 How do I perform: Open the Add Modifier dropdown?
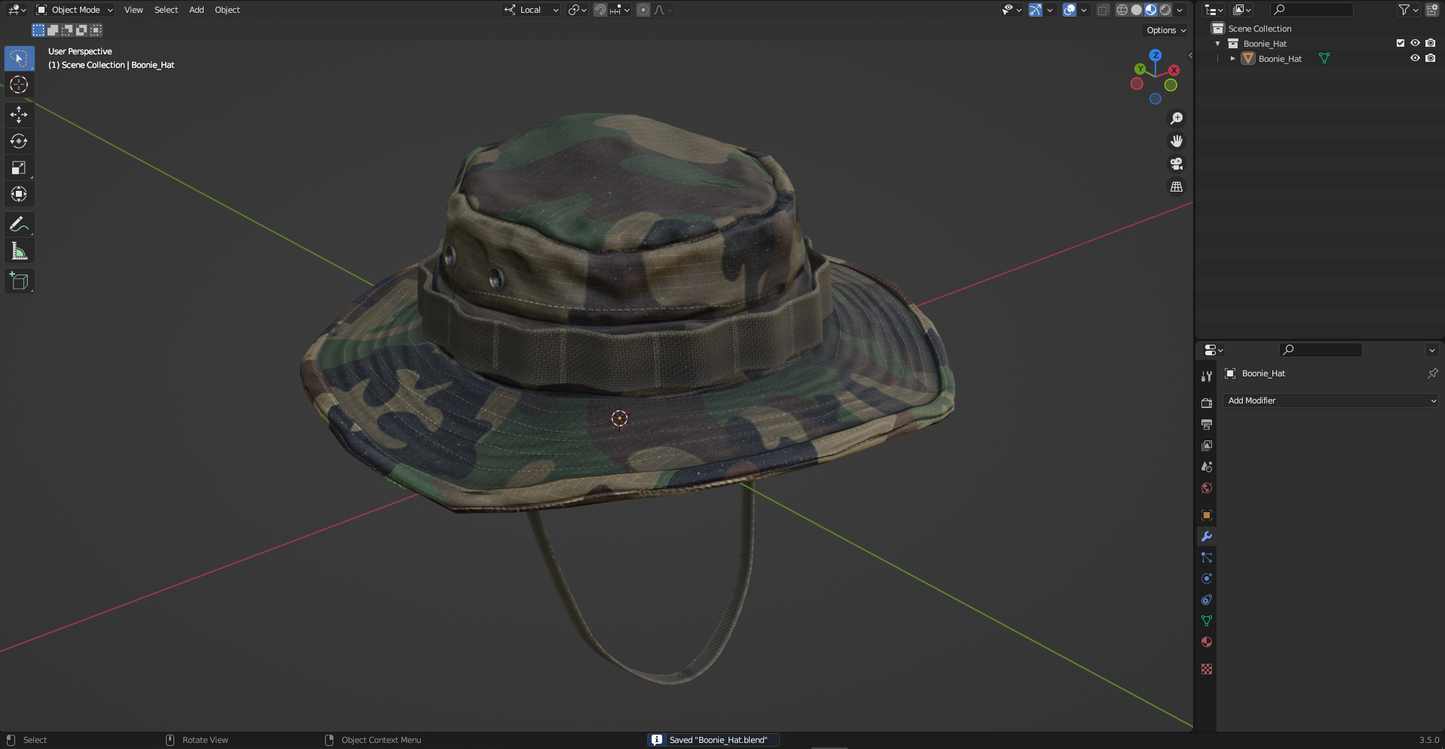coord(1331,400)
